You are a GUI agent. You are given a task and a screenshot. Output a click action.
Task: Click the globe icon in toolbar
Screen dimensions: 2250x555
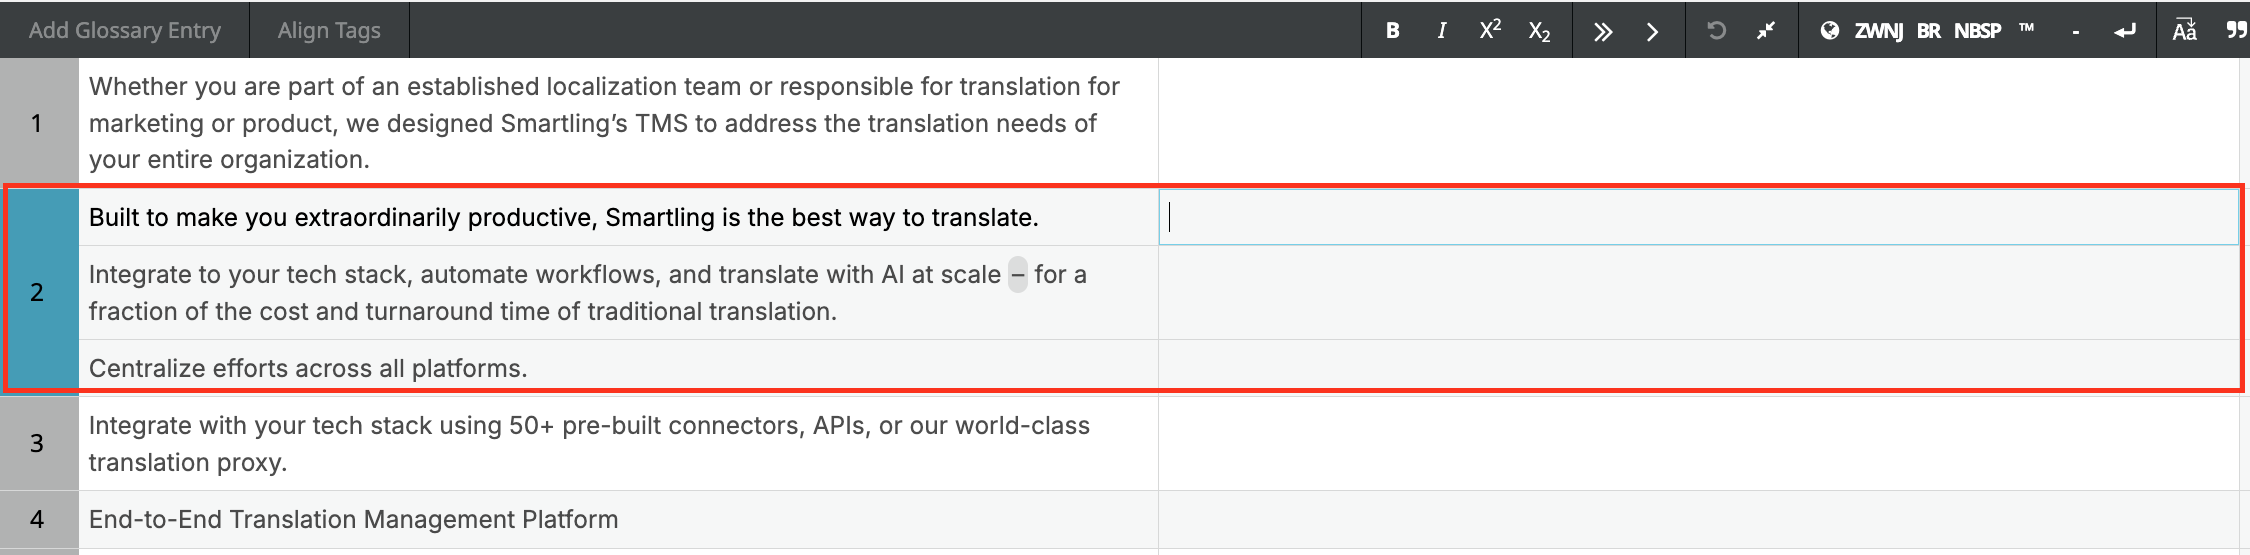pyautogui.click(x=1830, y=31)
